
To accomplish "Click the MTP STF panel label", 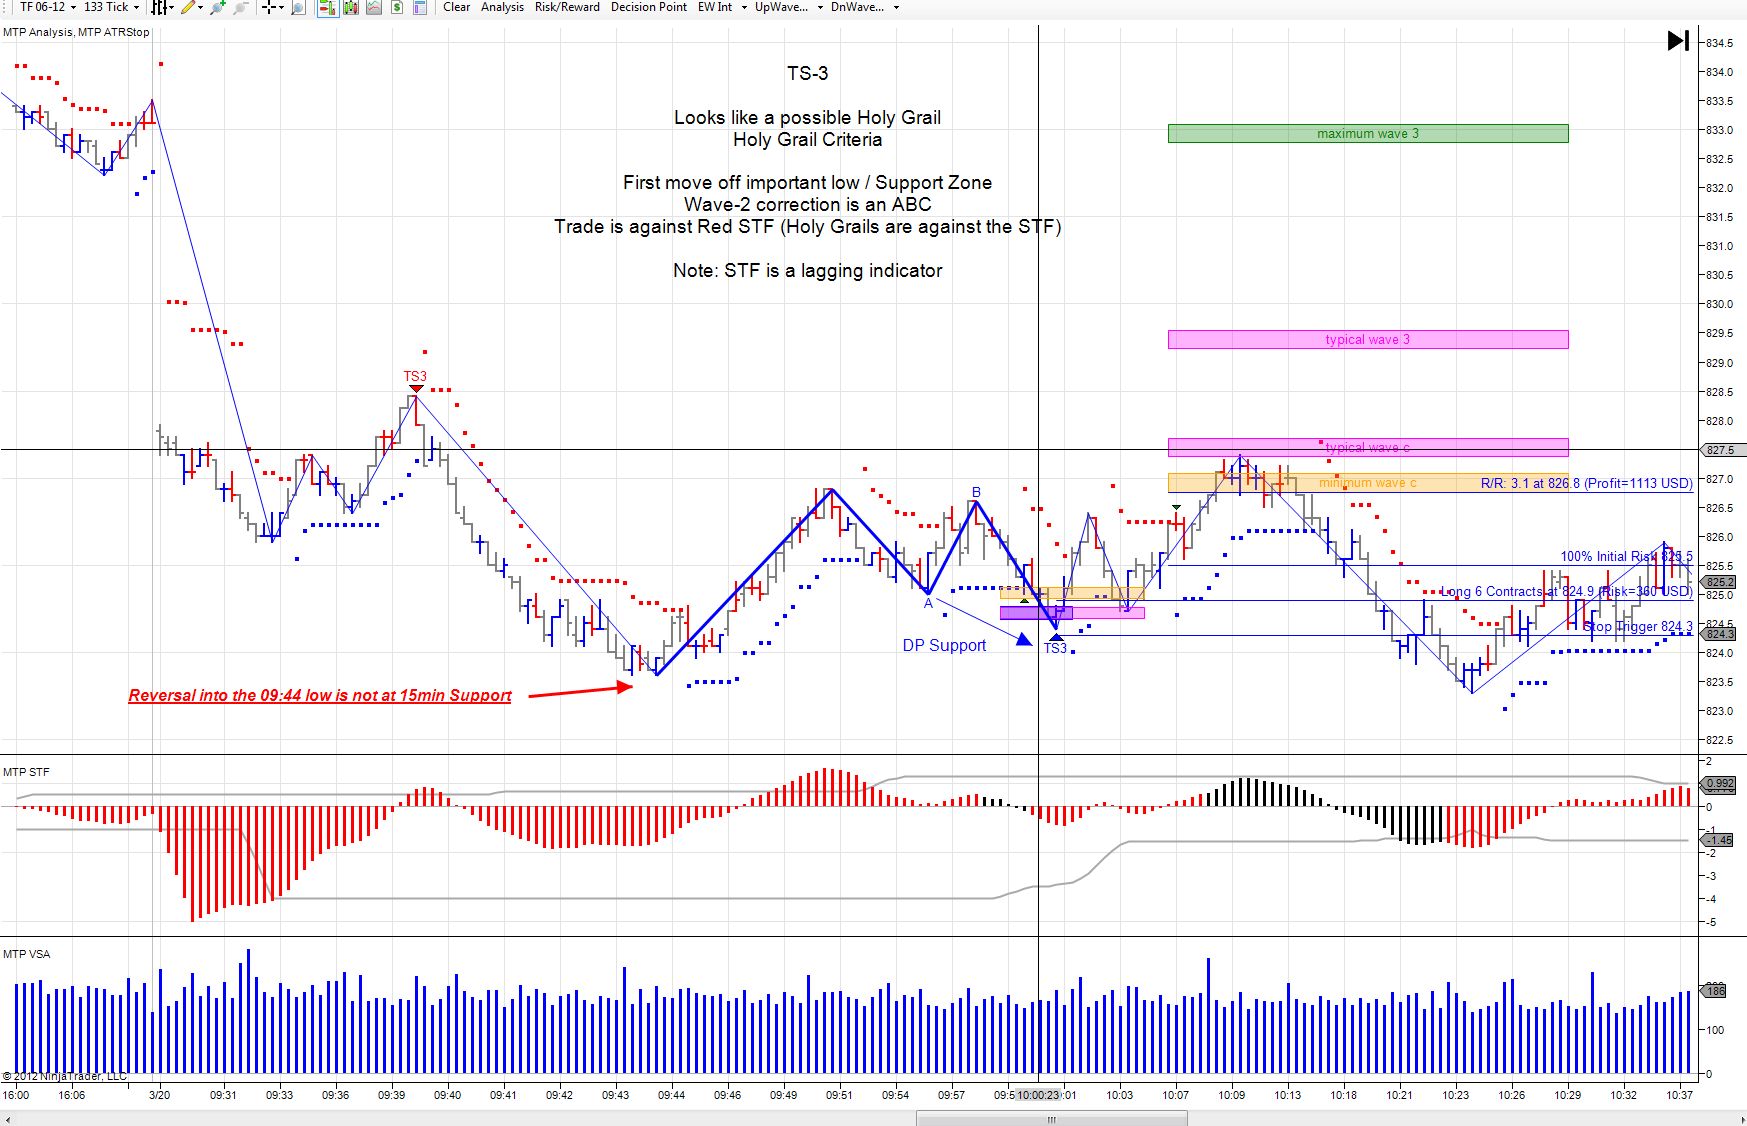I will [x=26, y=772].
